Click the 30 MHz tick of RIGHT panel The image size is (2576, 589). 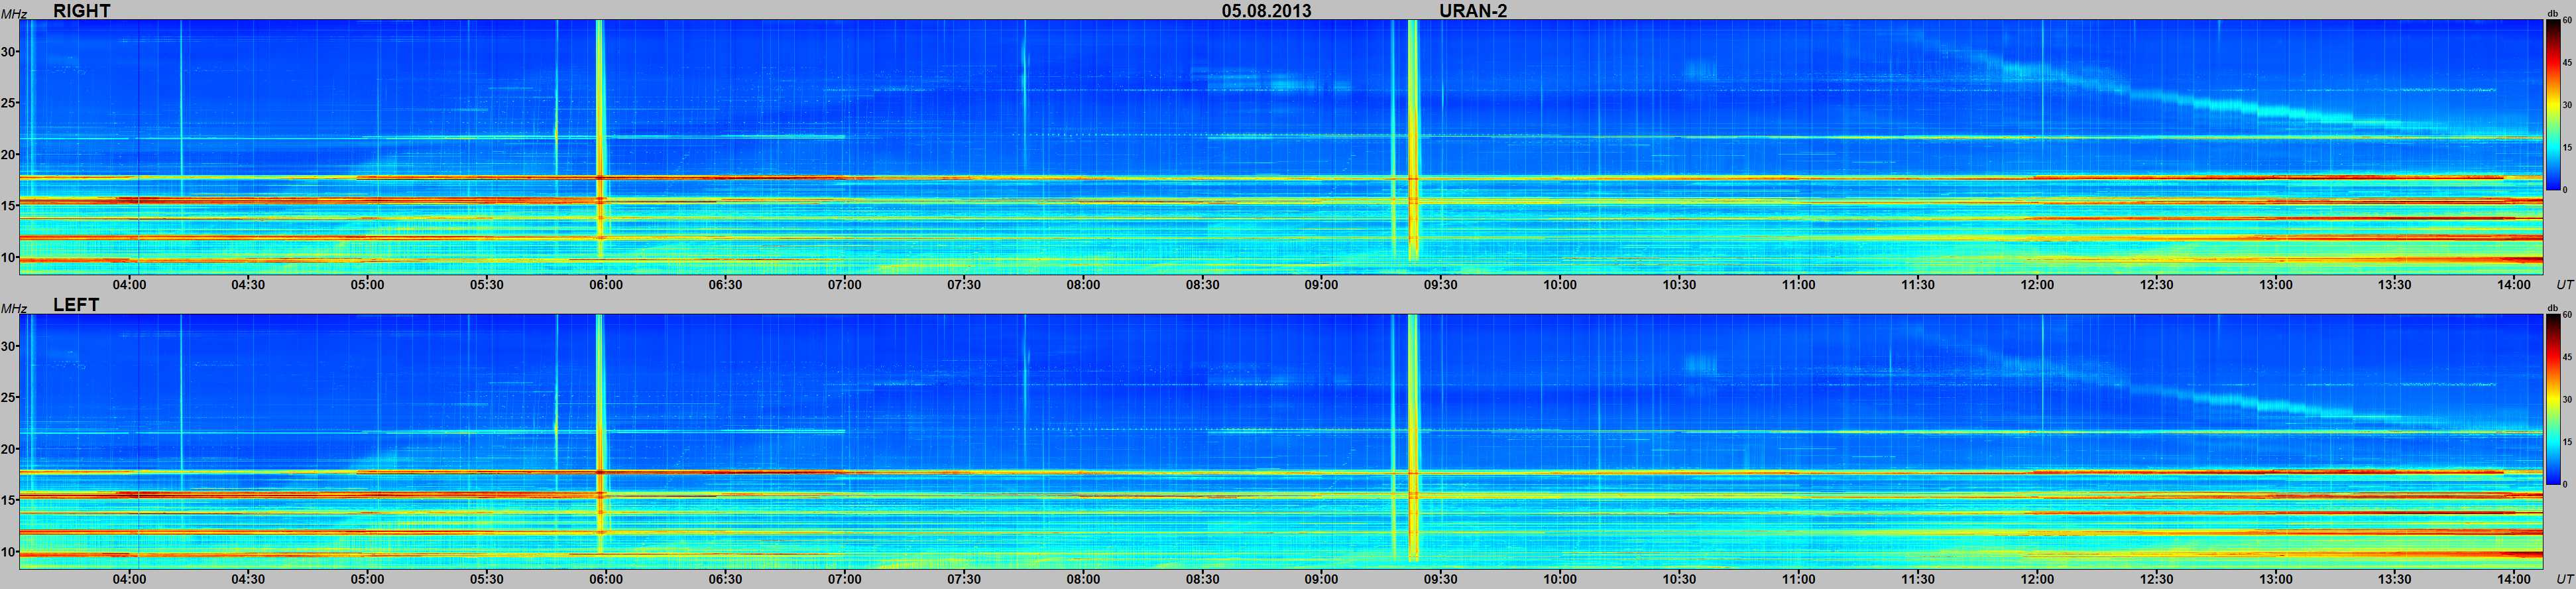[9, 52]
